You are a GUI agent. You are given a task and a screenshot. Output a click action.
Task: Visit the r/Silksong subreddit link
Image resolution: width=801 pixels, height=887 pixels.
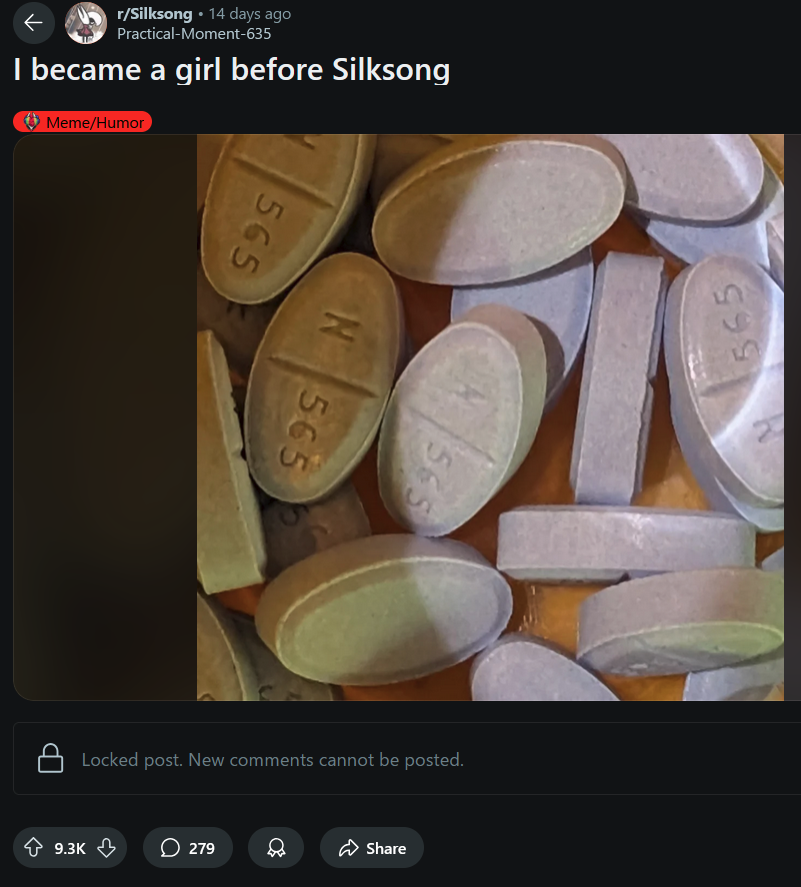(x=154, y=14)
